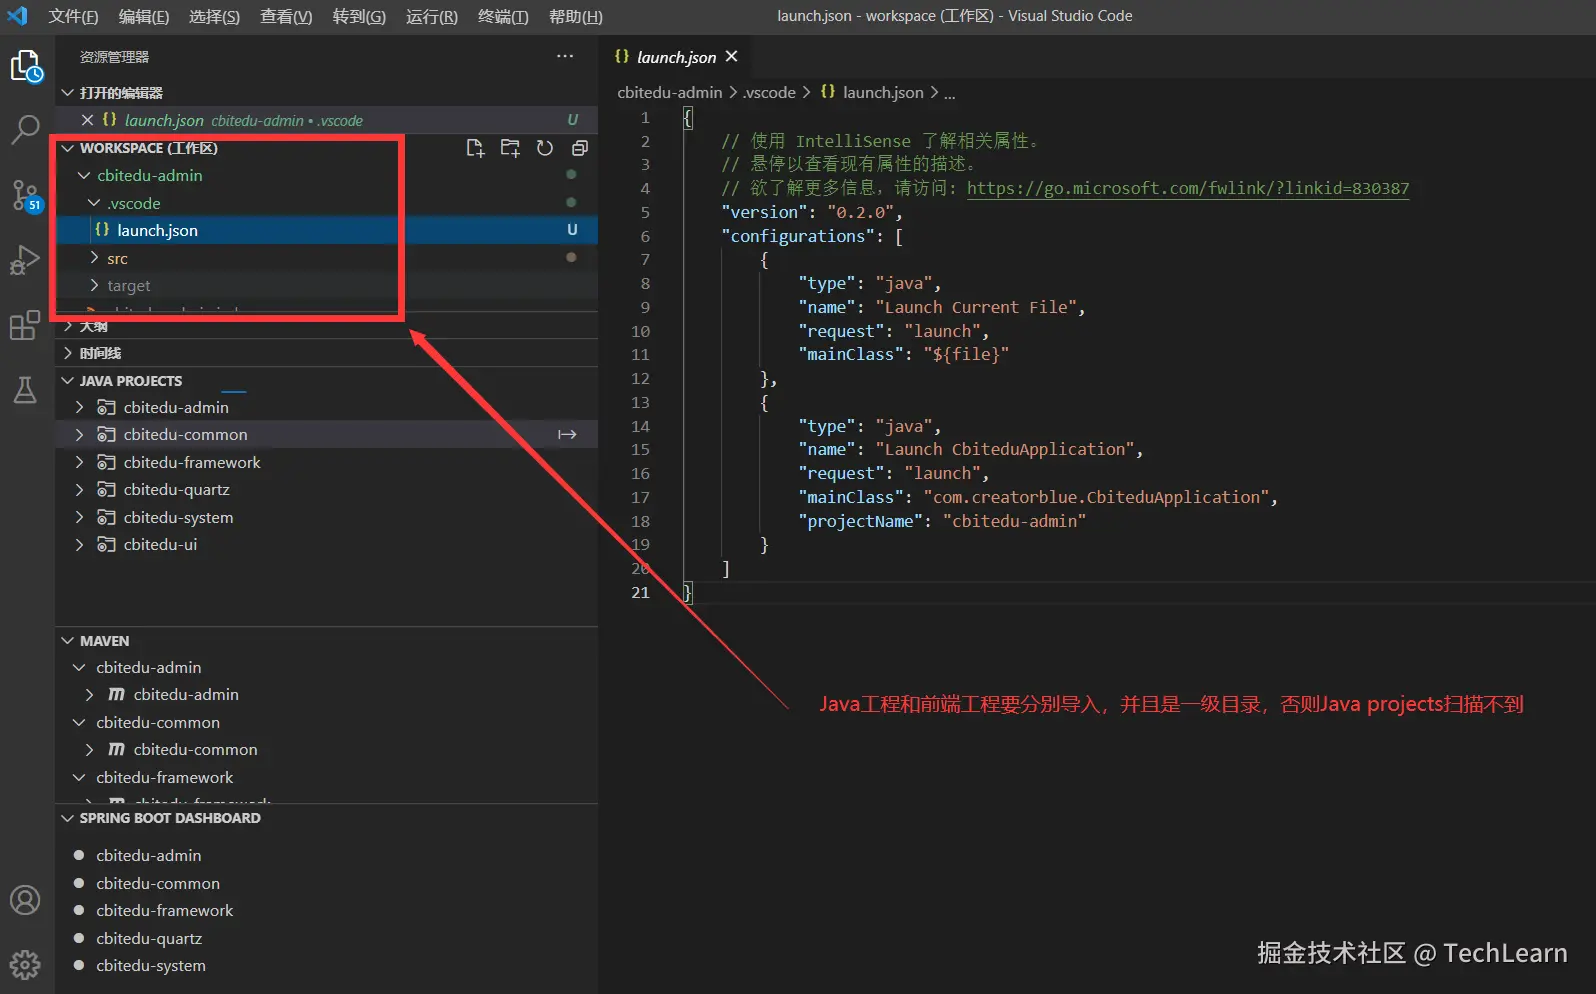This screenshot has height=994, width=1596.
Task: Click Maven module icon for cbitedu-admin
Action: [x=116, y=695]
